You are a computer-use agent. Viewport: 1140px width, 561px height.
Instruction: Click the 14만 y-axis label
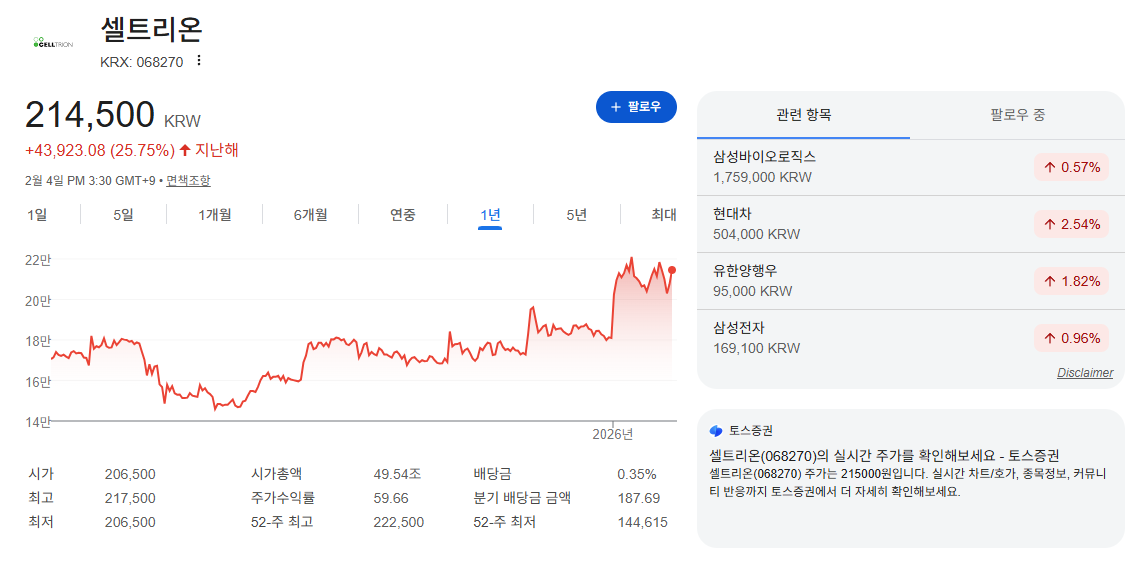37,421
